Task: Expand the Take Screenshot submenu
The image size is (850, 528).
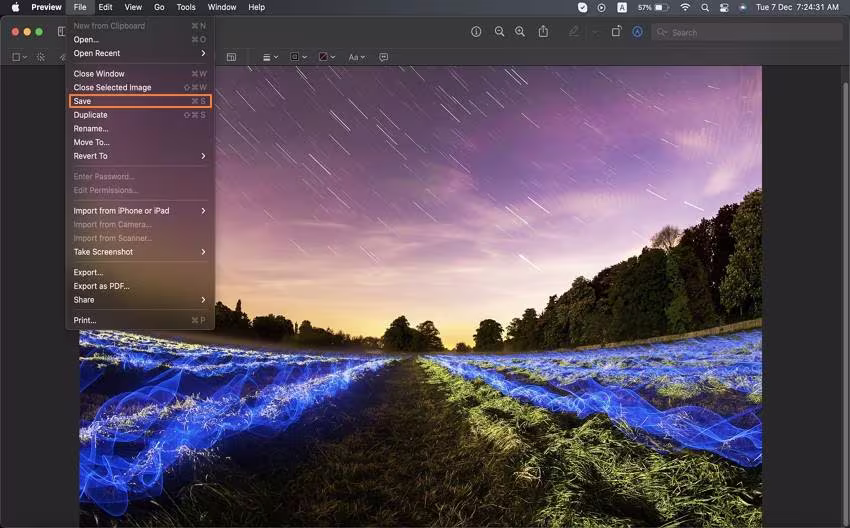Action: tap(140, 252)
